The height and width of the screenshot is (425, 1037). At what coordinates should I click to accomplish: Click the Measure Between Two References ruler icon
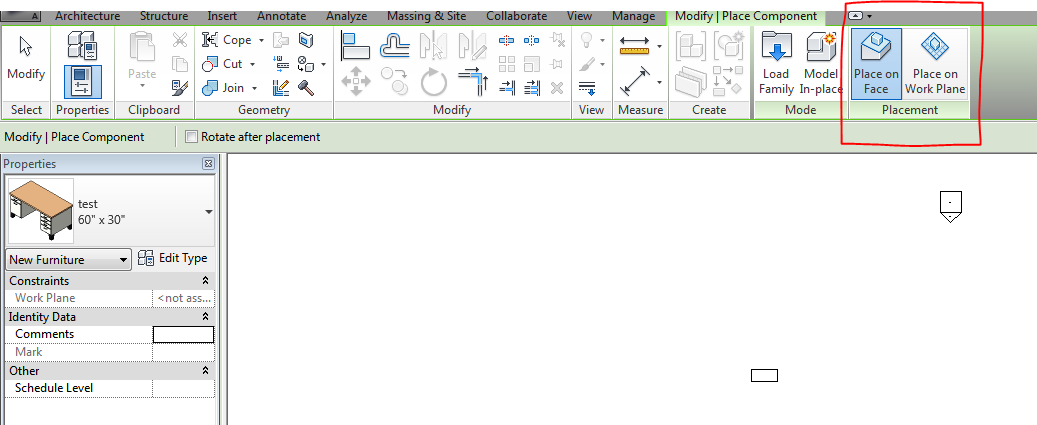point(634,46)
